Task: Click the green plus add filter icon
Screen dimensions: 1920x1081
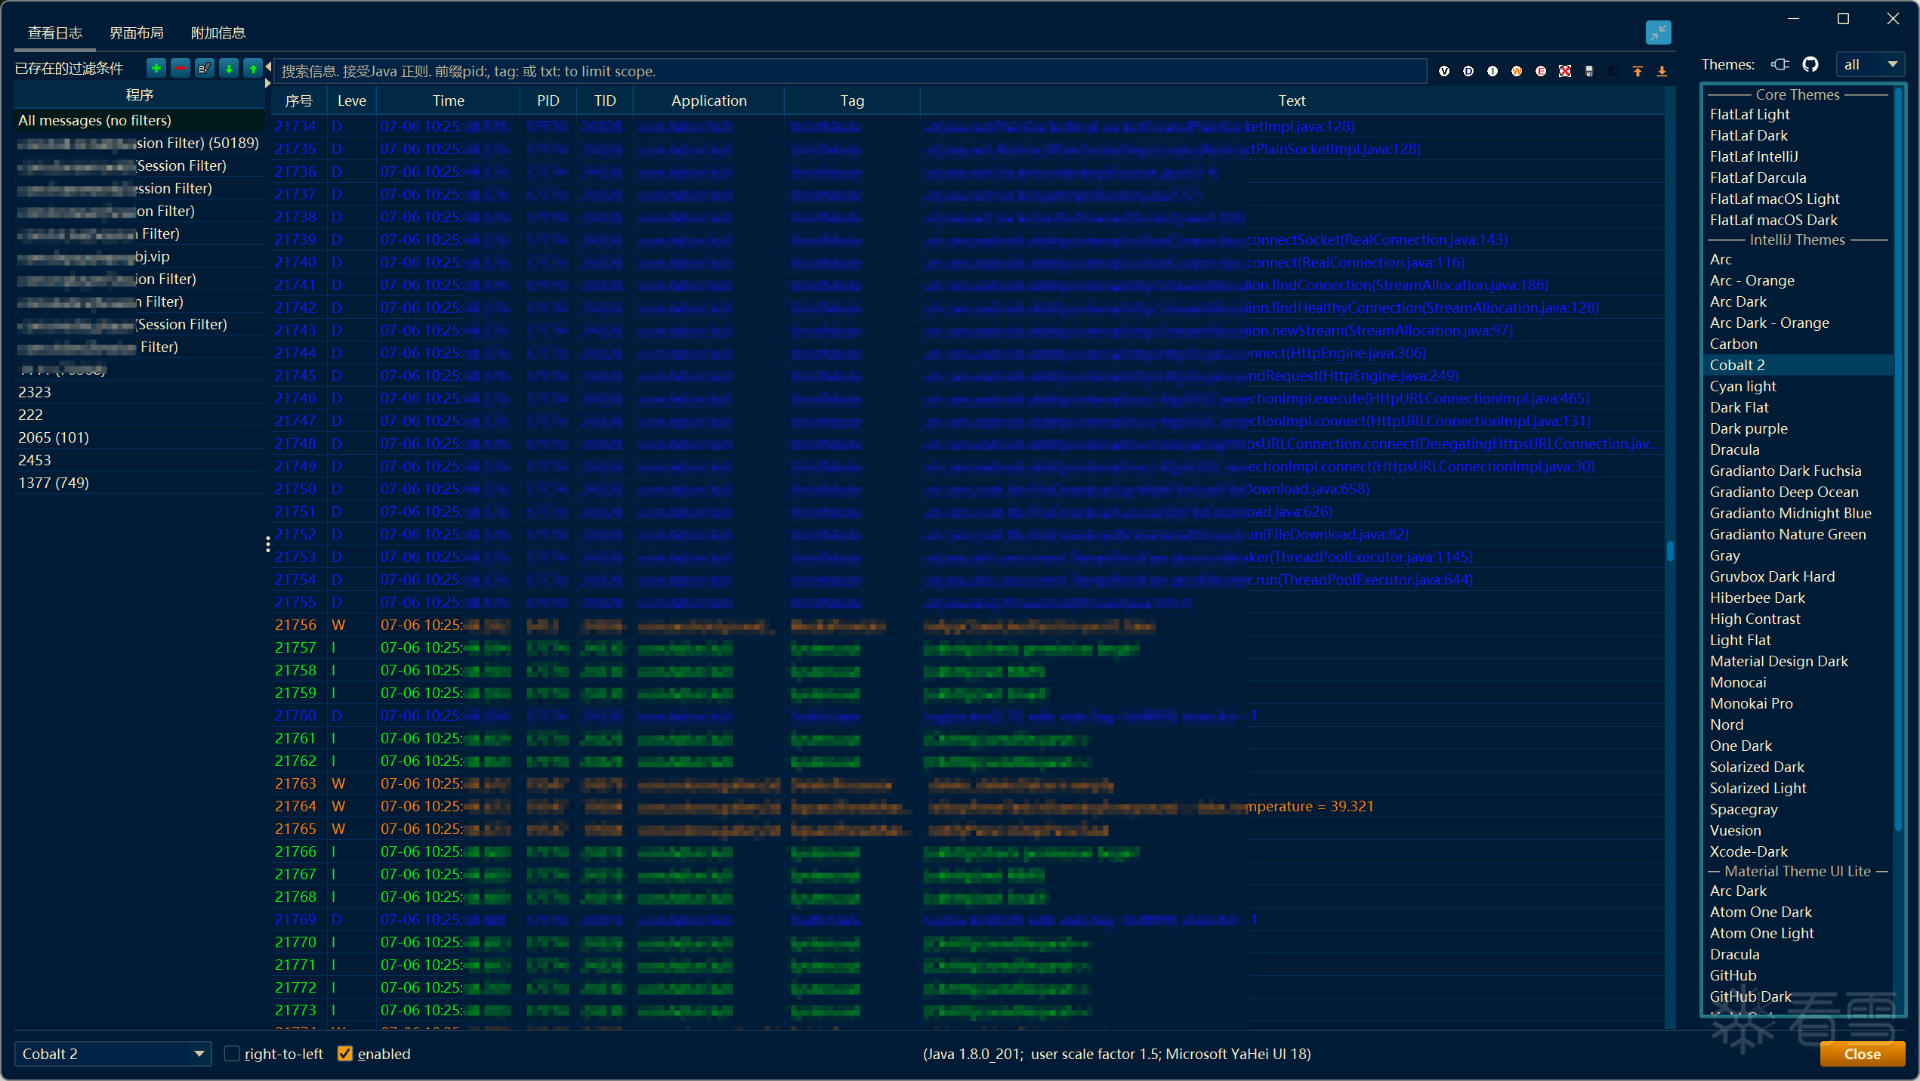Action: point(156,68)
